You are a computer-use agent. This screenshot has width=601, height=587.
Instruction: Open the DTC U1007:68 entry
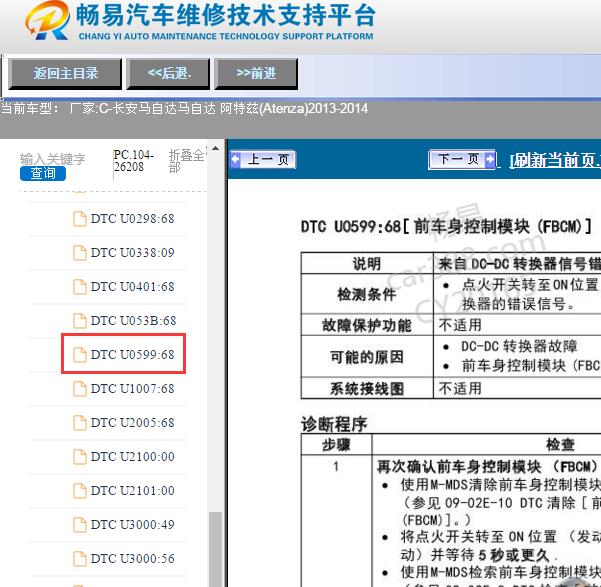tap(132, 389)
